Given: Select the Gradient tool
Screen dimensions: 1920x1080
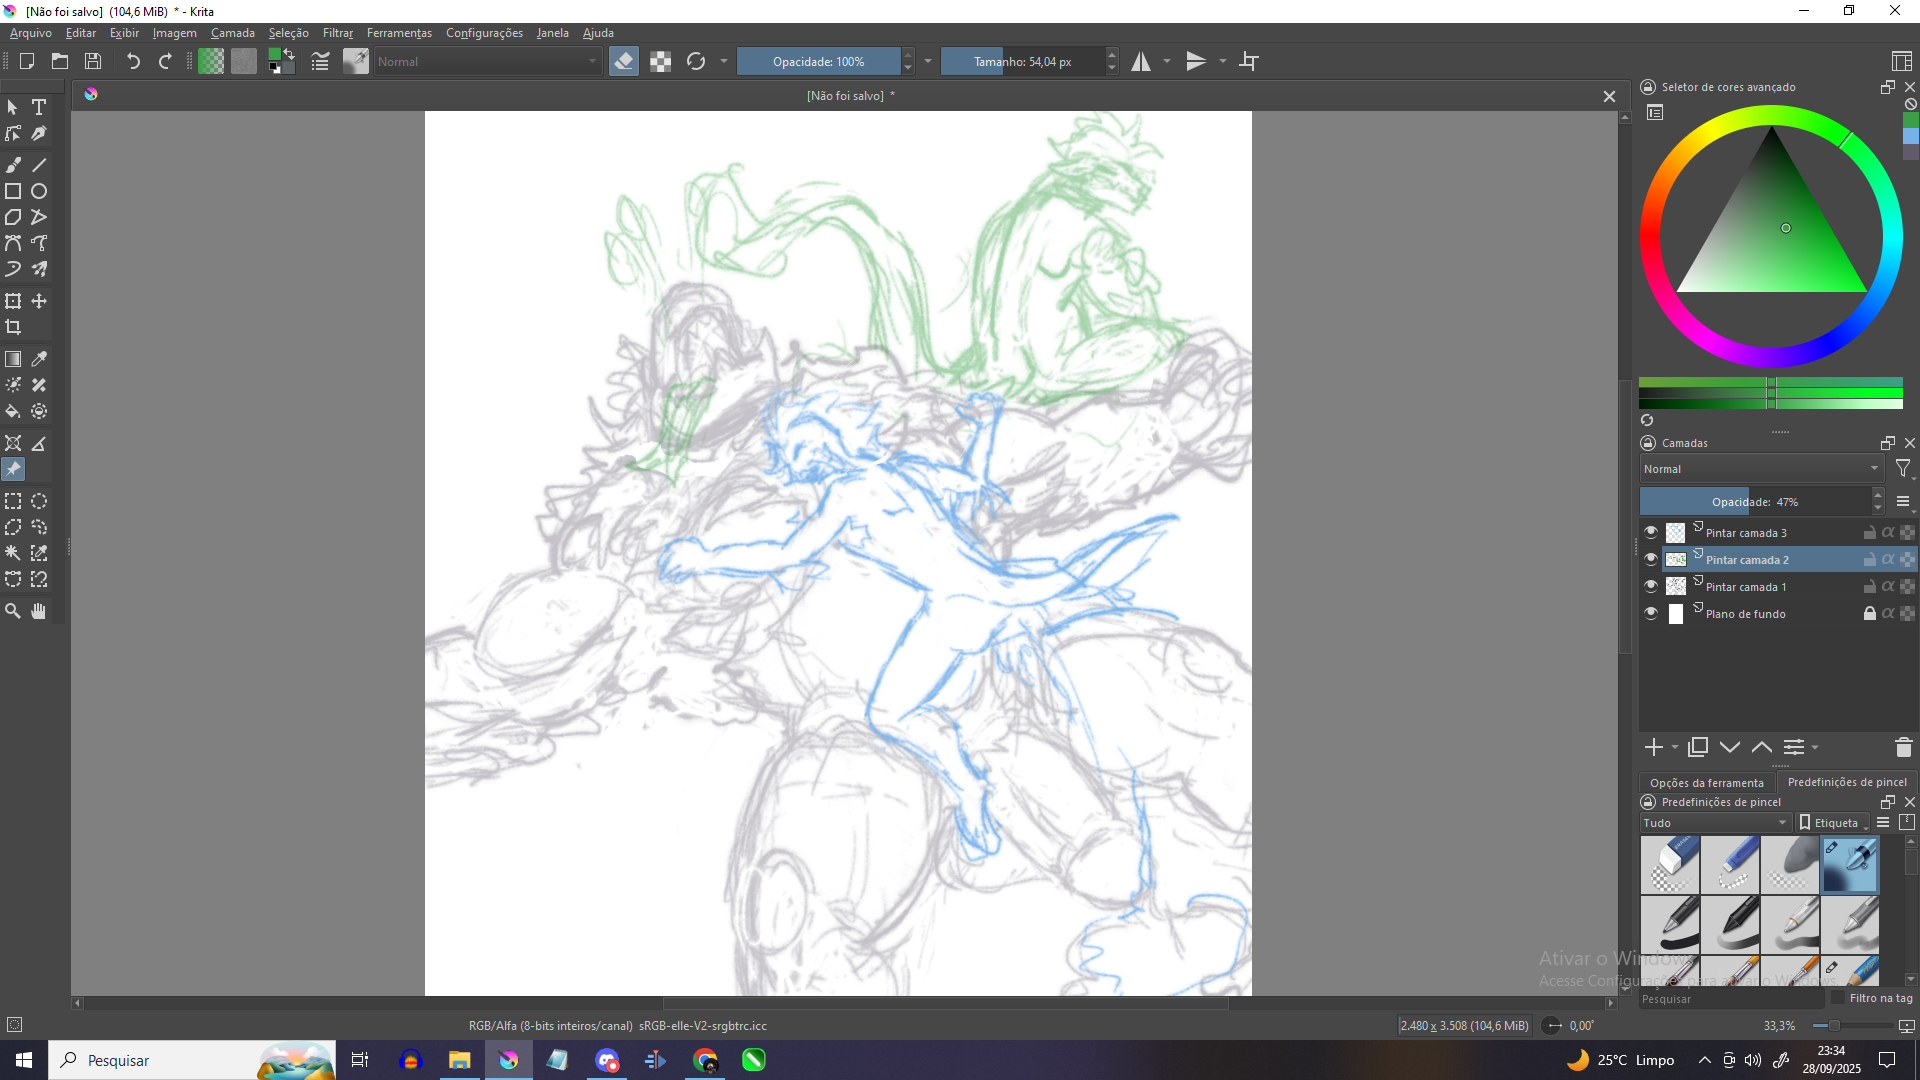Looking at the screenshot, I should tap(13, 359).
